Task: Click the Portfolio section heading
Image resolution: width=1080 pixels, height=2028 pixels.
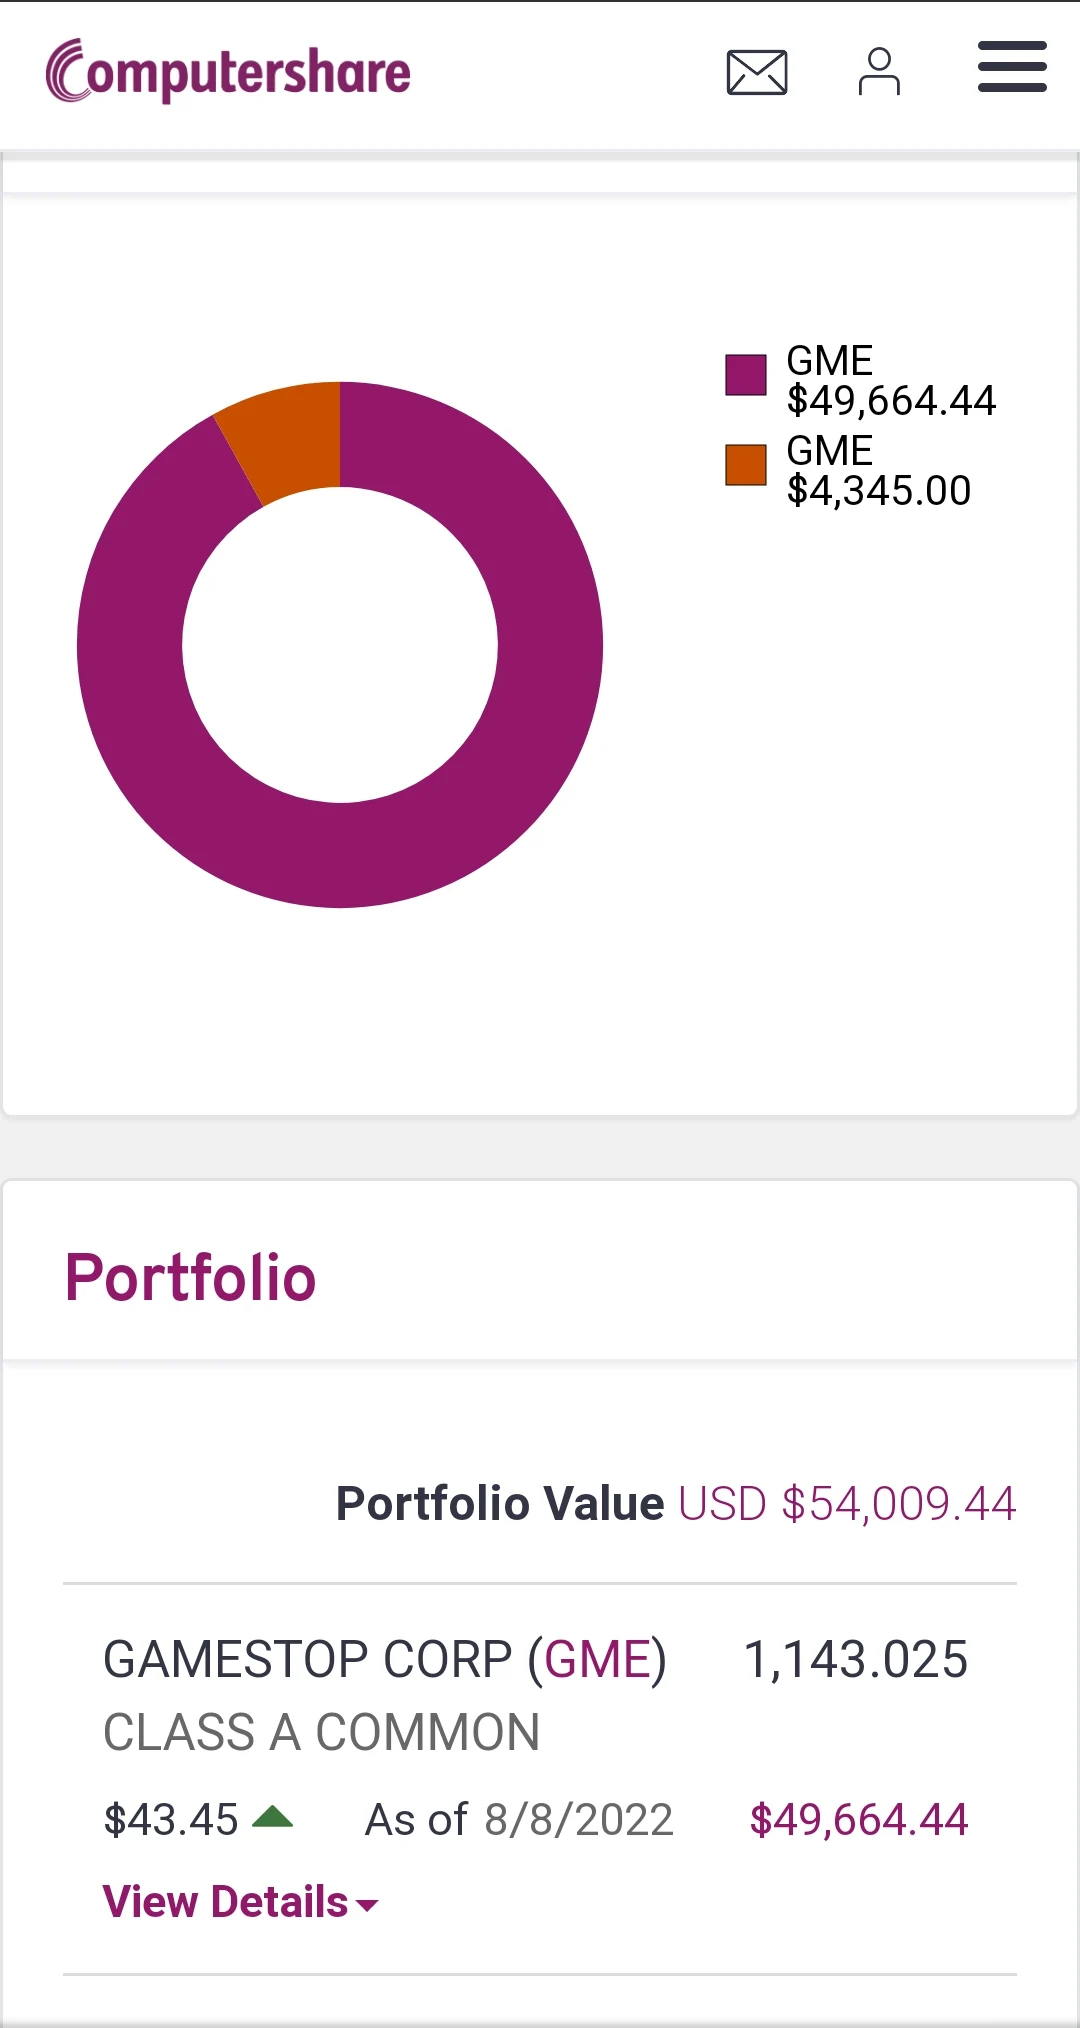Action: pos(191,1278)
